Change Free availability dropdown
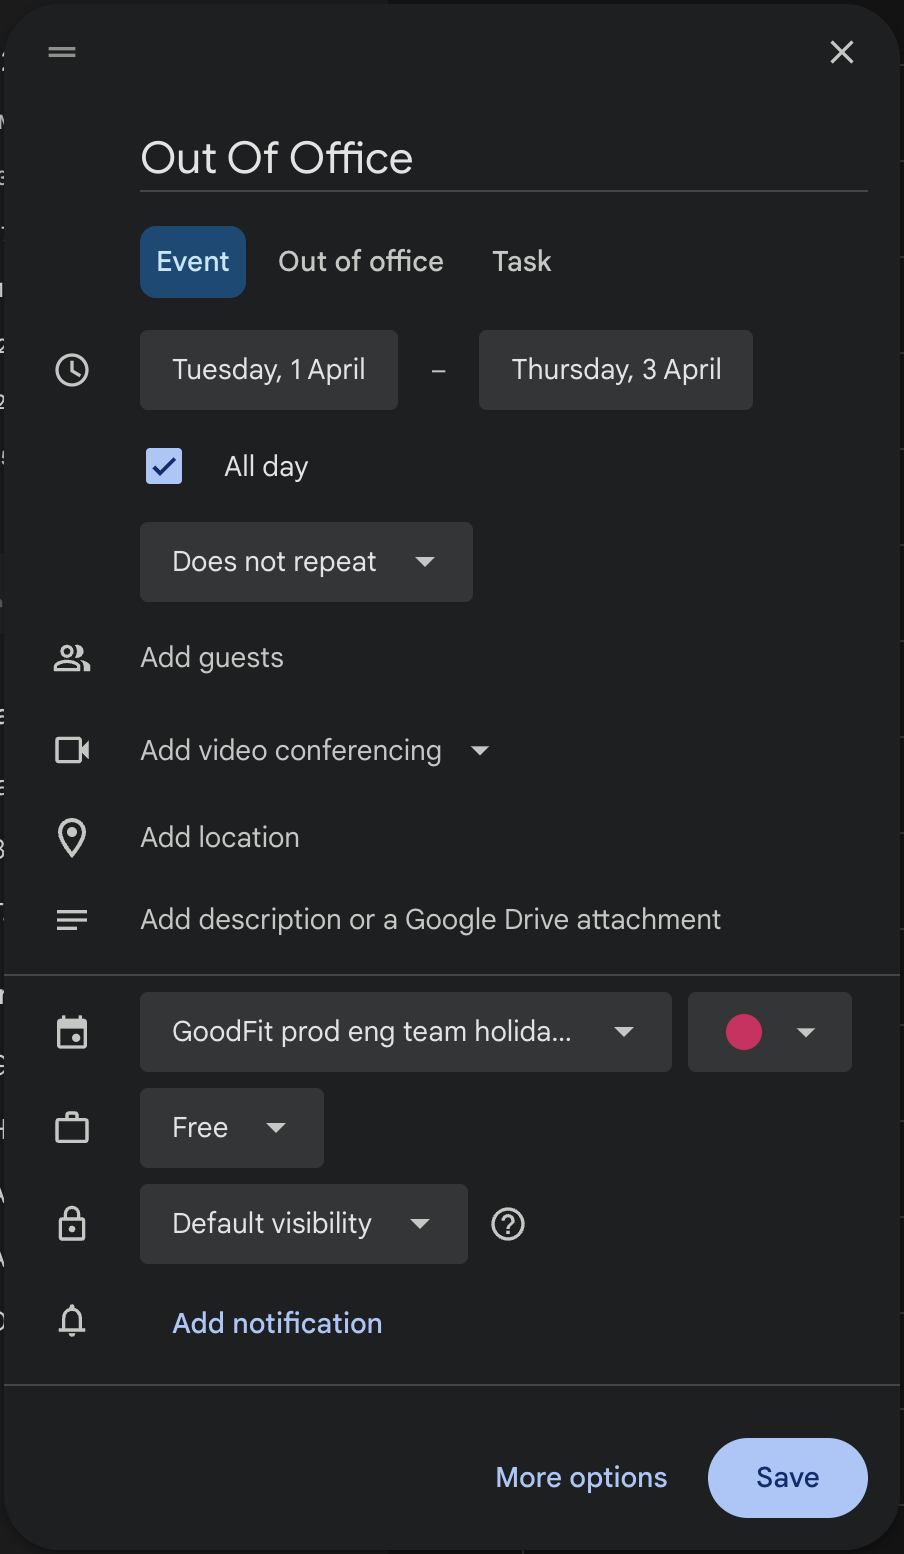The height and width of the screenshot is (1554, 904). pyautogui.click(x=231, y=1128)
